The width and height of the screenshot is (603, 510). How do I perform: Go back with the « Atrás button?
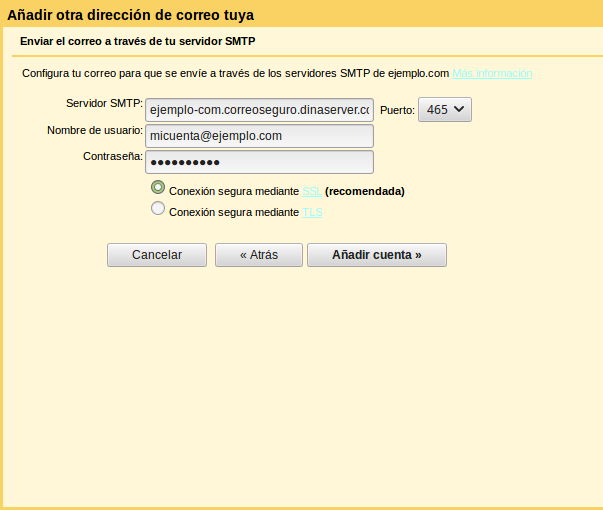[x=258, y=255]
